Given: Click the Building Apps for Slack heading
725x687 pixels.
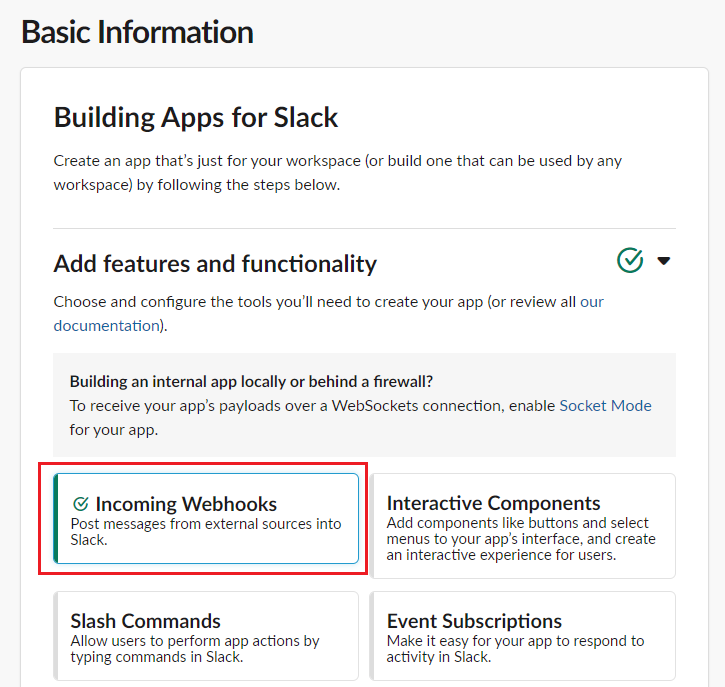Looking at the screenshot, I should (x=196, y=117).
